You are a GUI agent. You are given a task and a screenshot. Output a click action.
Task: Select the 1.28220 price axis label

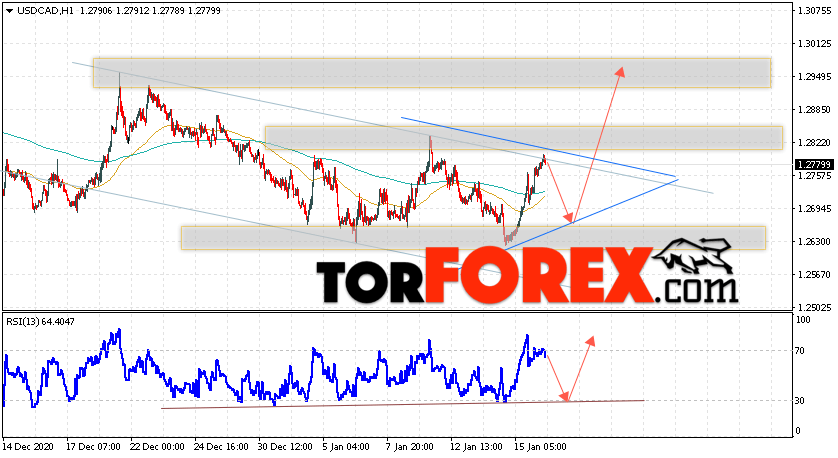point(814,143)
